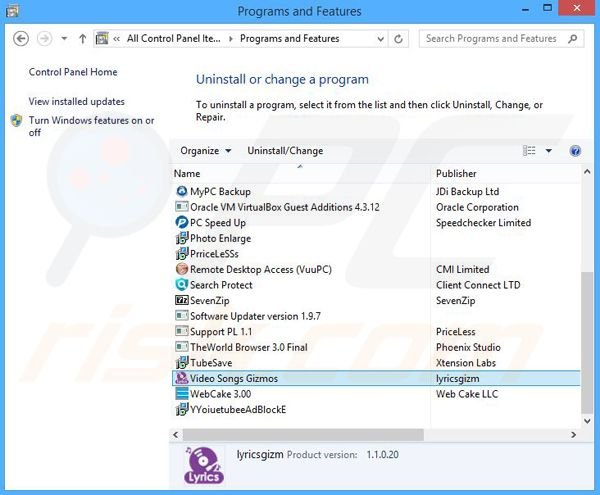Image resolution: width=600 pixels, height=495 pixels.
Task: Select the Speedchecker Limited publisher cell
Action: 483,223
